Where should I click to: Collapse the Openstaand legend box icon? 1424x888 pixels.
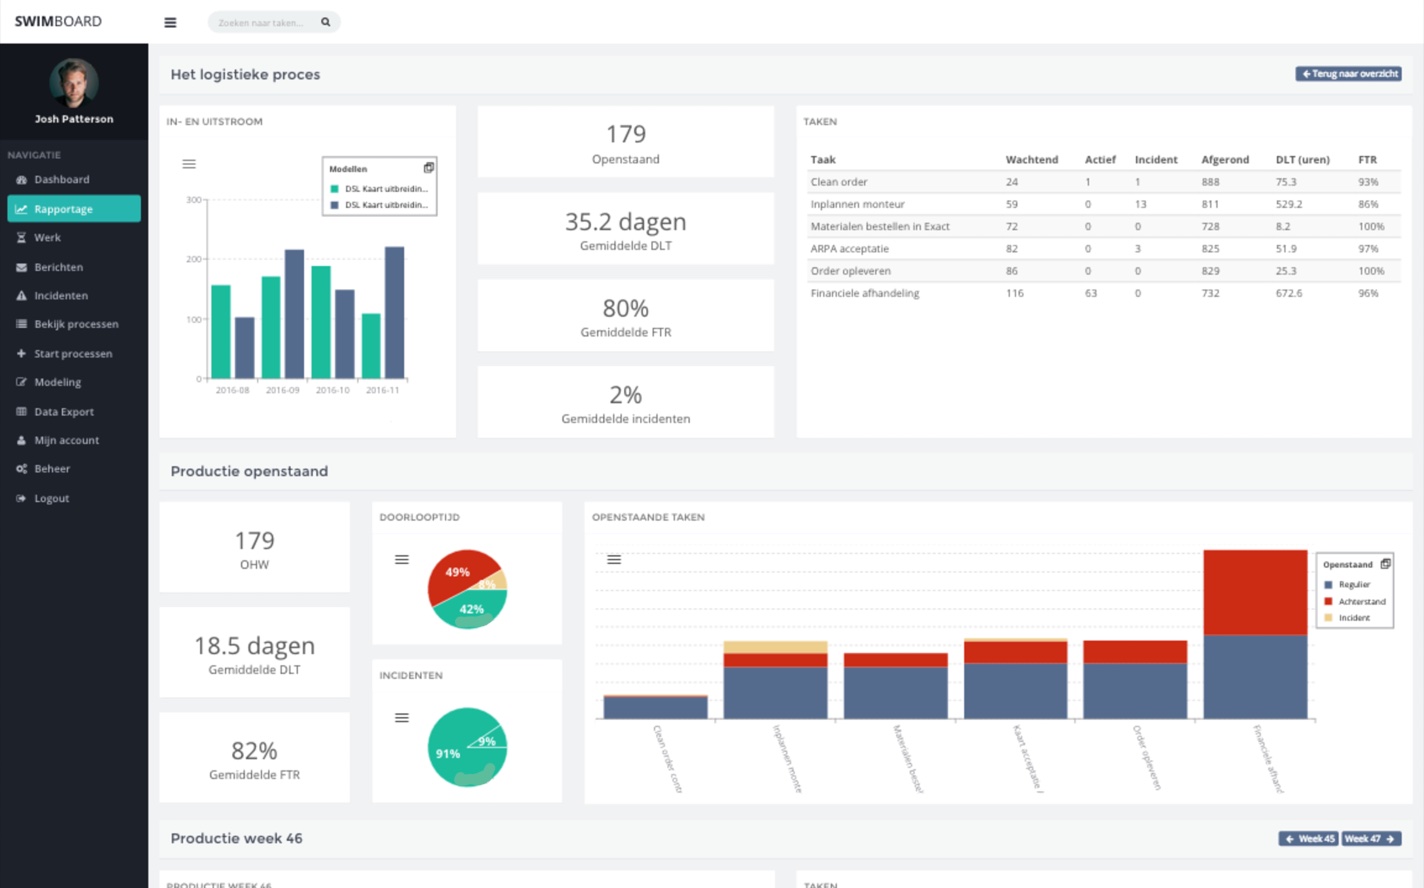1385,564
